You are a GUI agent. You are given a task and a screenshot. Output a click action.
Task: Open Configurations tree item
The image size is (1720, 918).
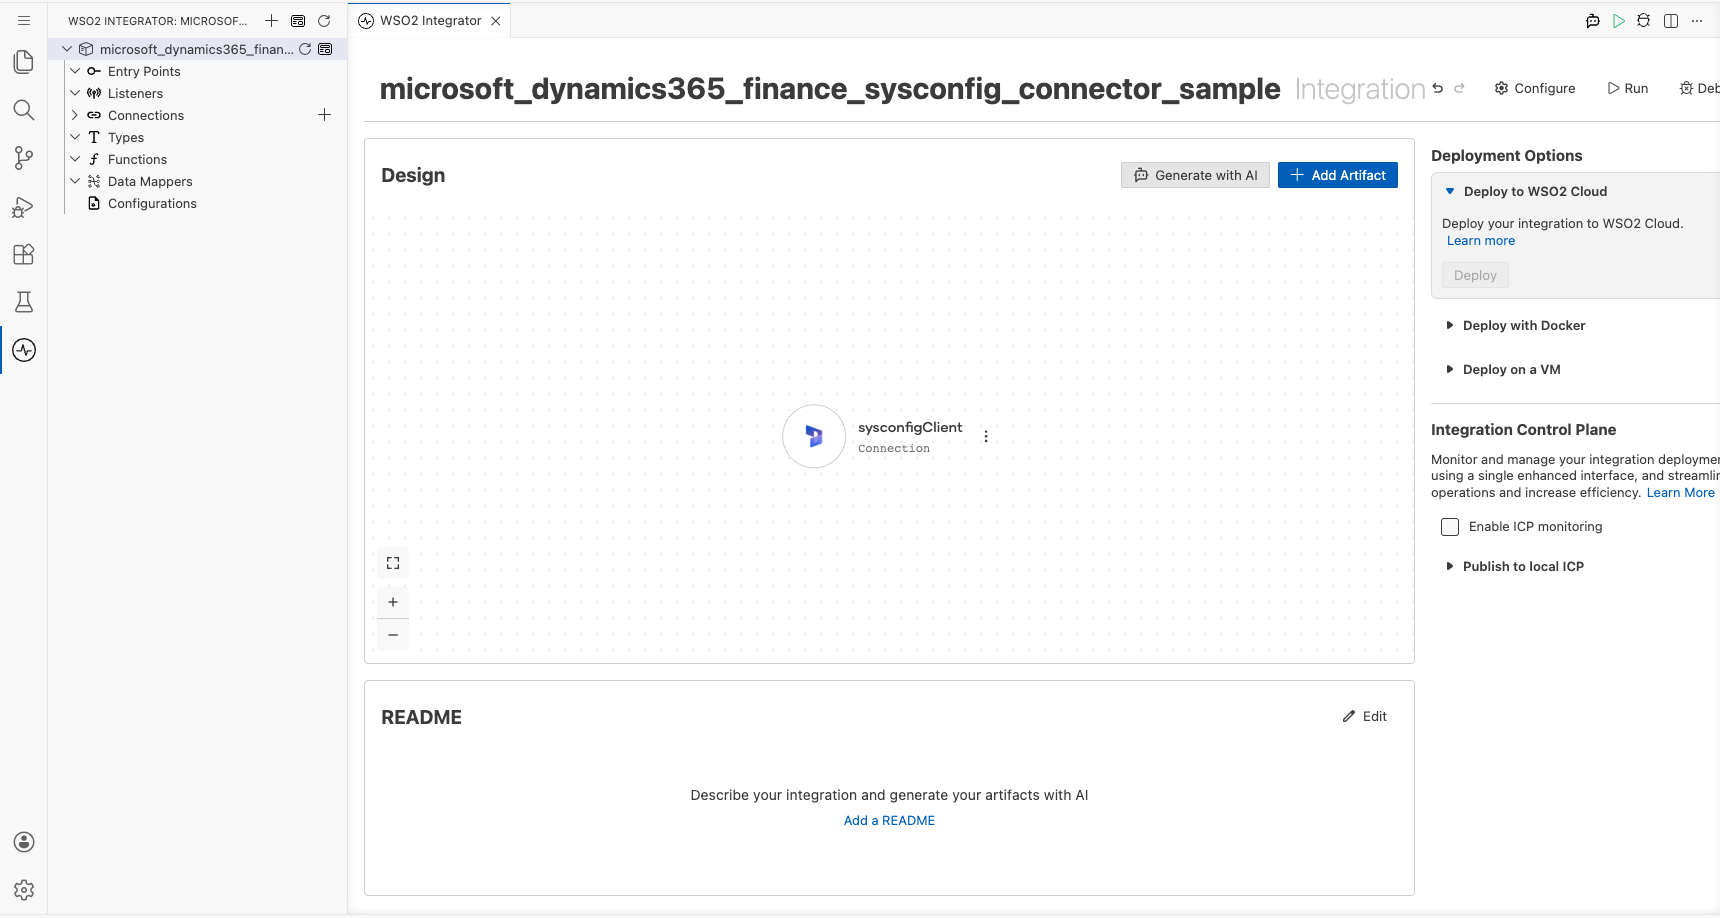coord(152,203)
